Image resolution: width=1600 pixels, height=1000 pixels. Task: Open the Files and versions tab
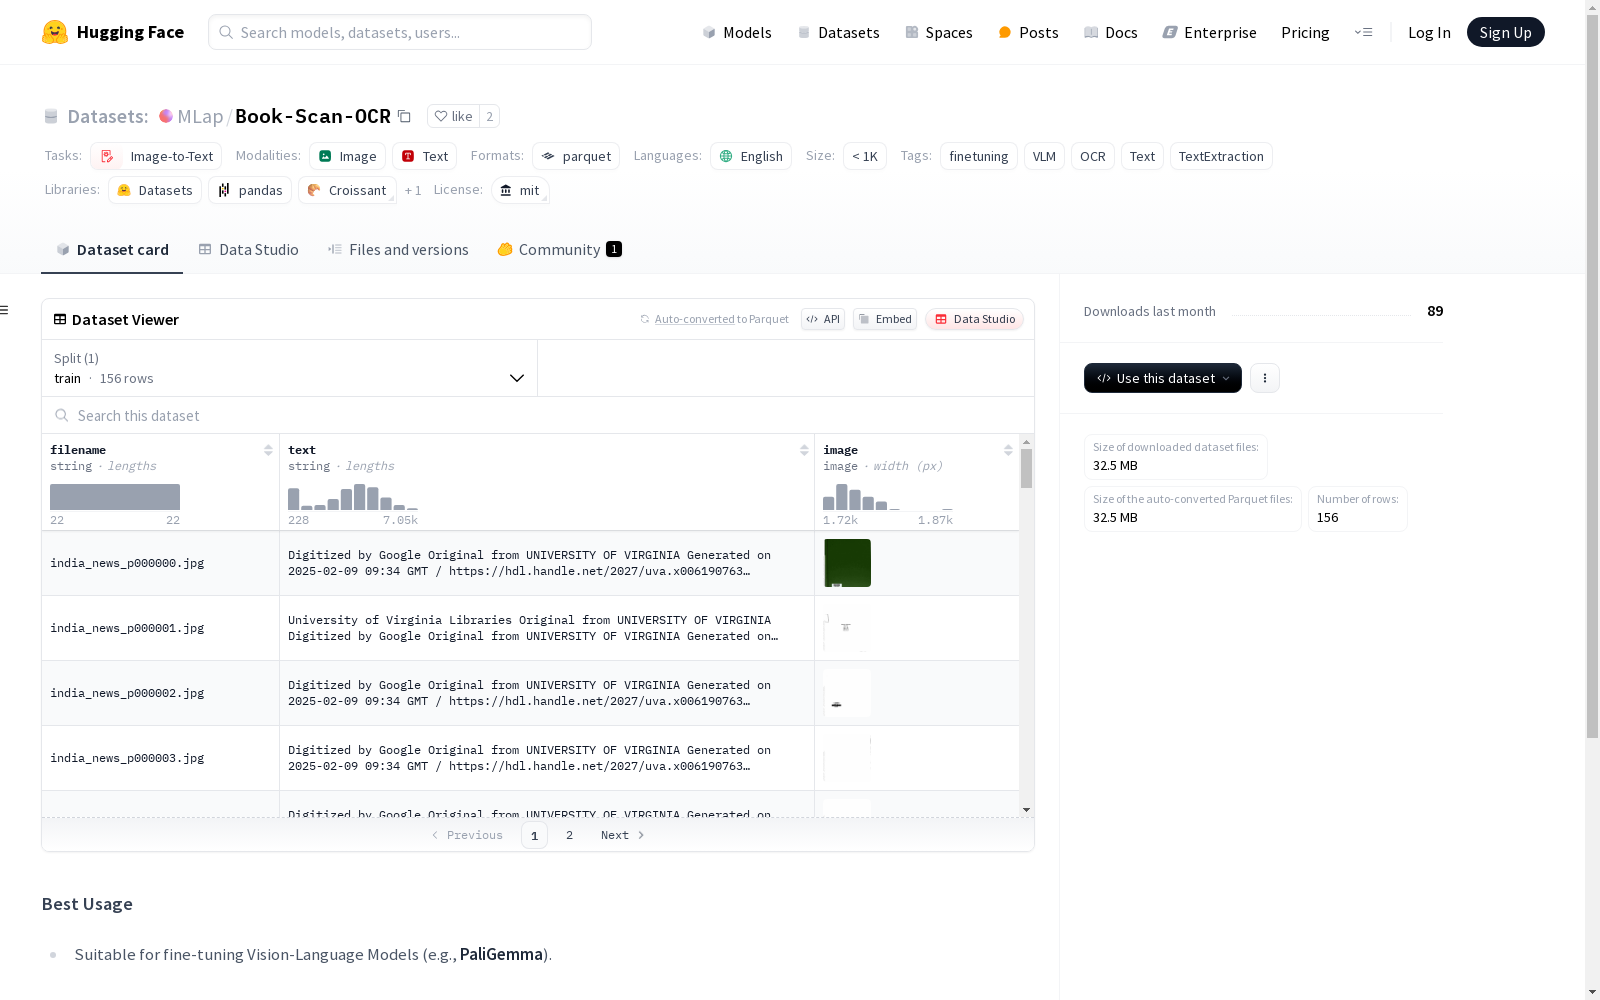click(398, 250)
